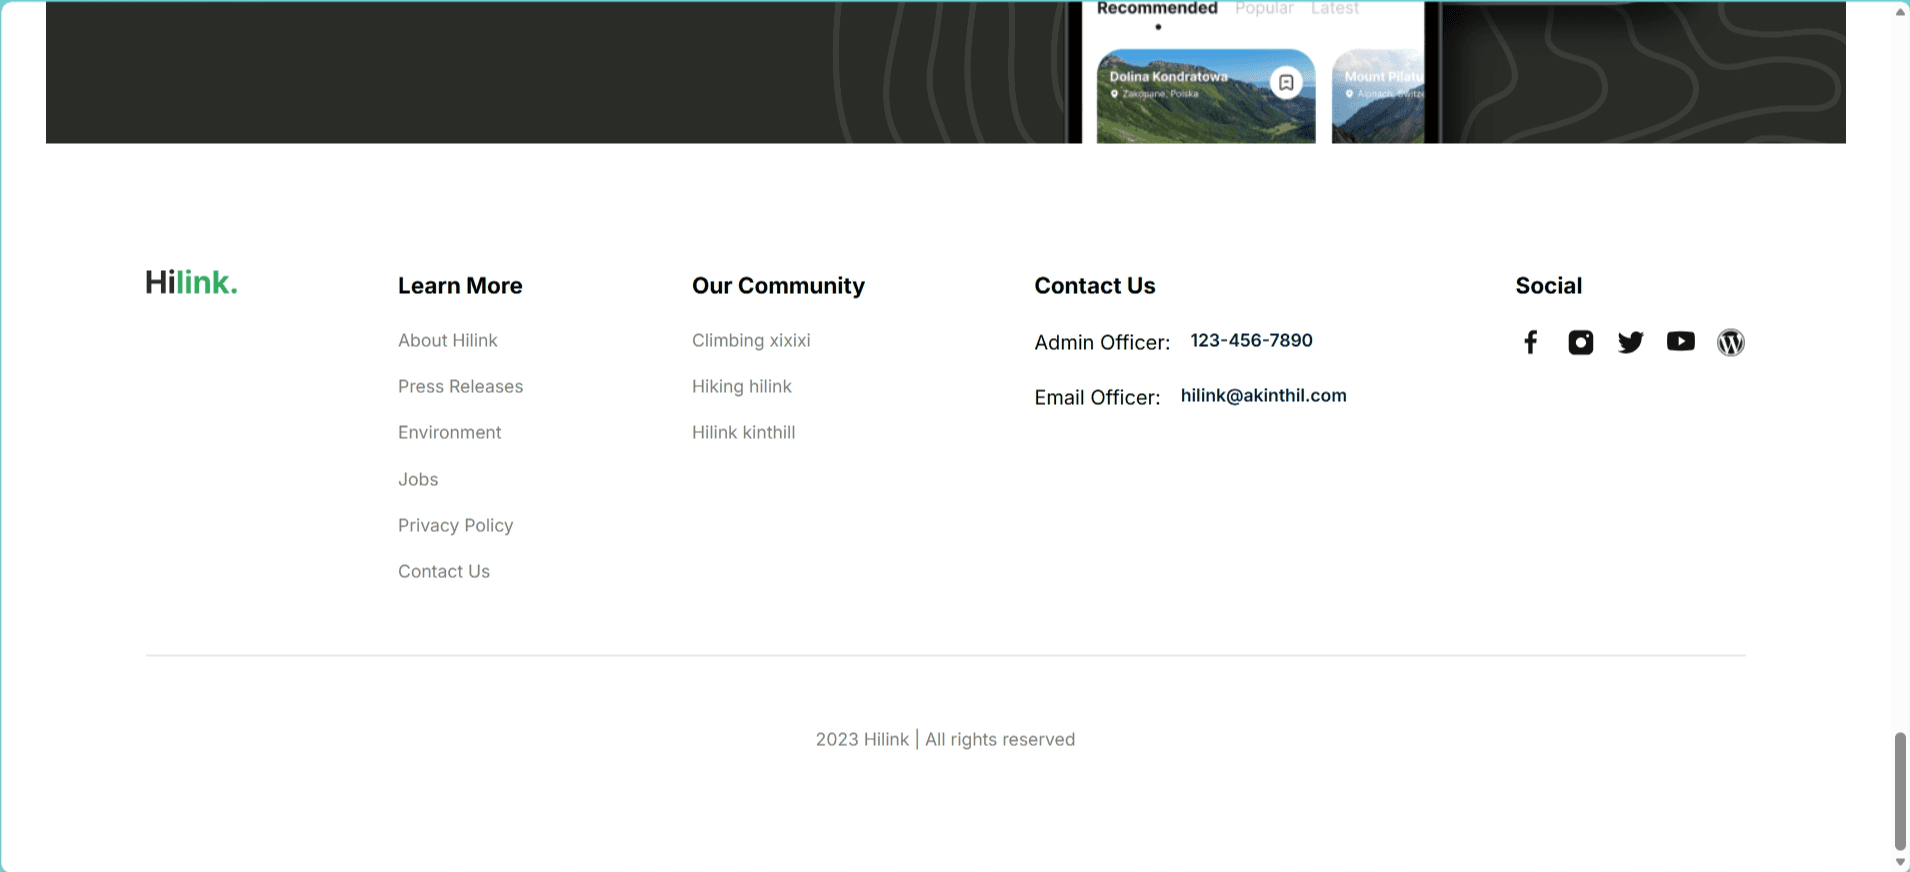Screen dimensions: 1910x872
Task: Click the email hilink@akinthil.com
Action: 1264,395
